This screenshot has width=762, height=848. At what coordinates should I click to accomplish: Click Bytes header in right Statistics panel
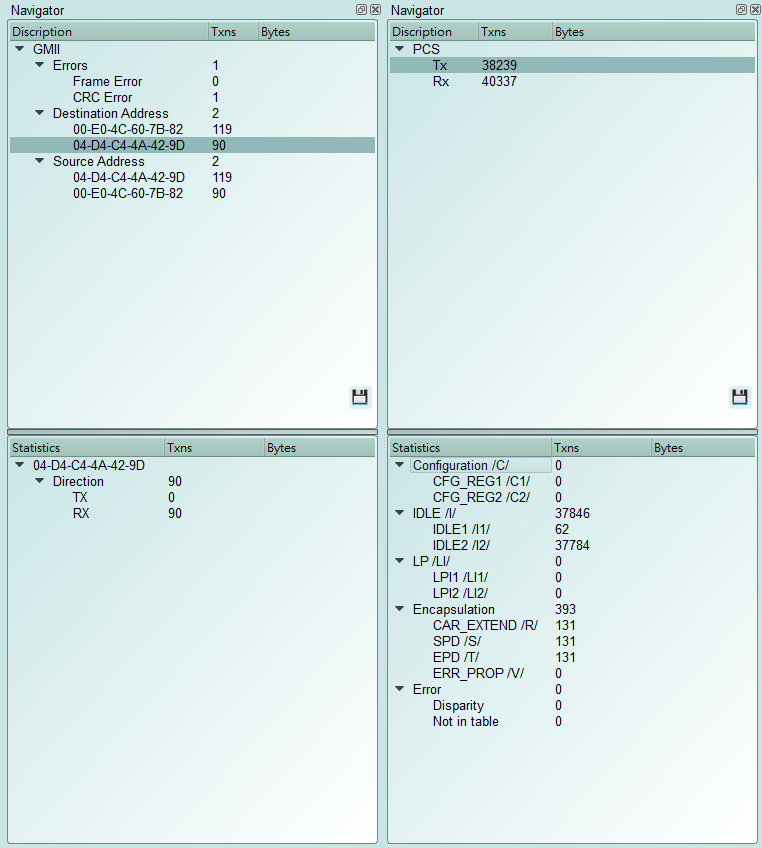pyautogui.click(x=703, y=448)
